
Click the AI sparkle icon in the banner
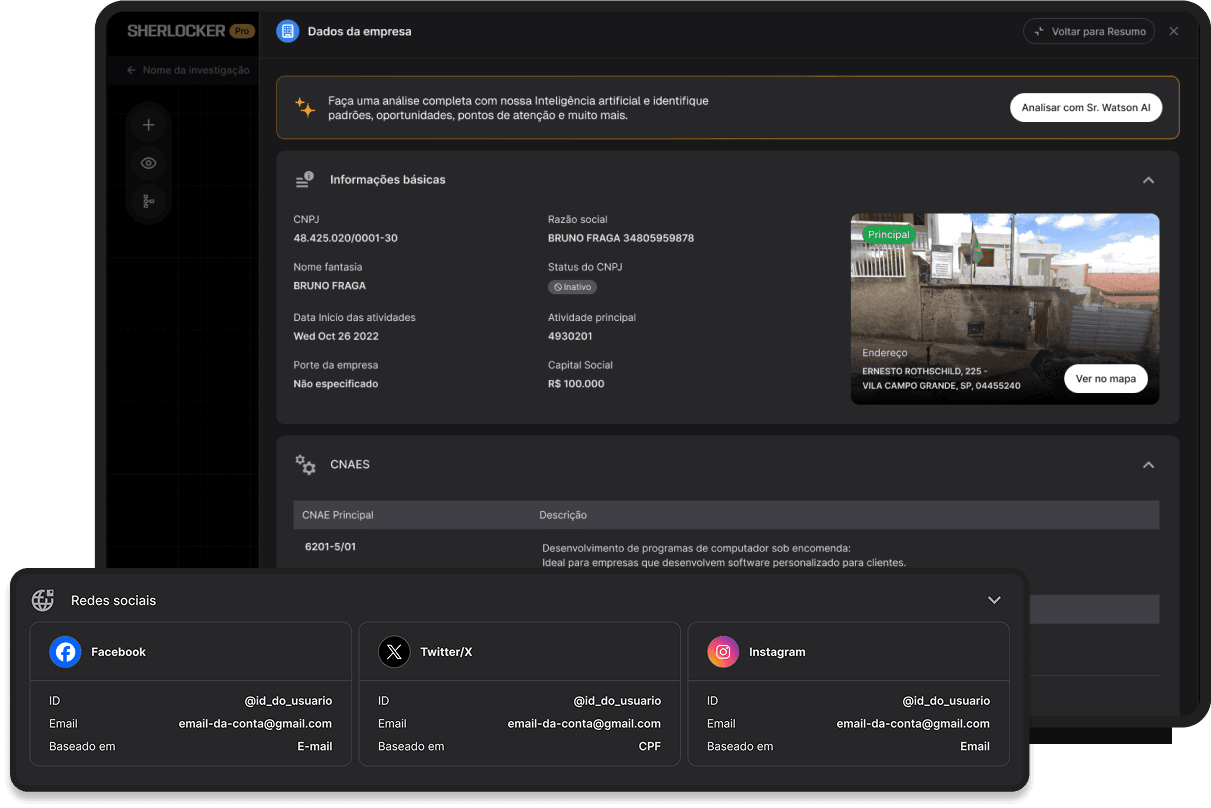[305, 107]
